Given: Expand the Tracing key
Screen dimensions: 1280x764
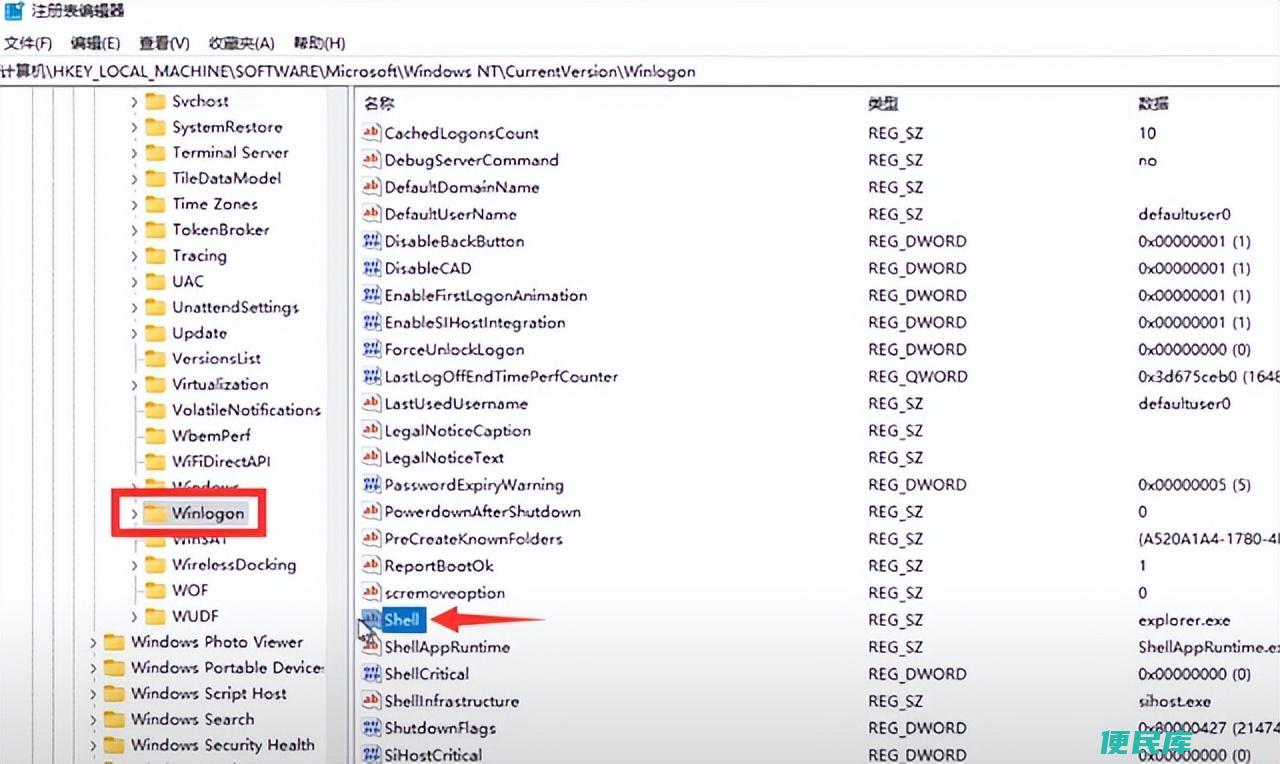Looking at the screenshot, I should 135,256.
